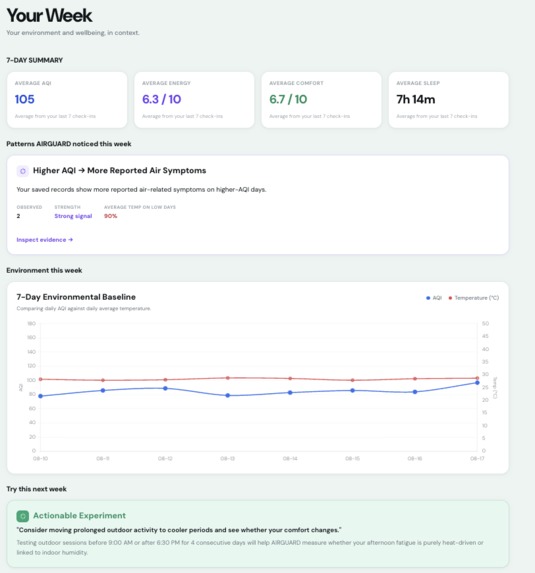Open the Inspect evidence link

(45, 240)
